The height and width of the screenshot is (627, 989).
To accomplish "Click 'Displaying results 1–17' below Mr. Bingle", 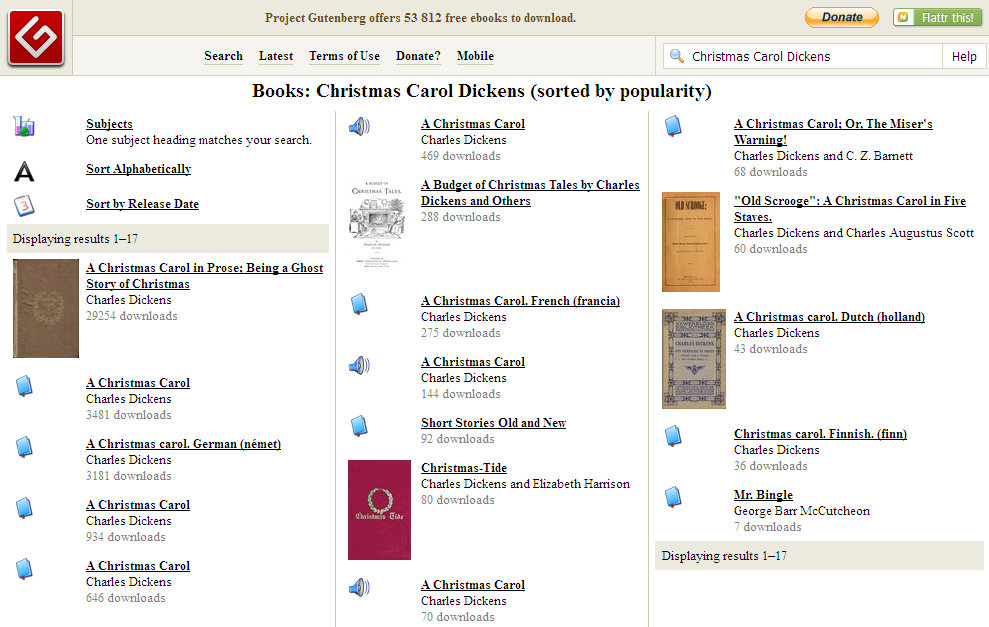I will (x=723, y=556).
